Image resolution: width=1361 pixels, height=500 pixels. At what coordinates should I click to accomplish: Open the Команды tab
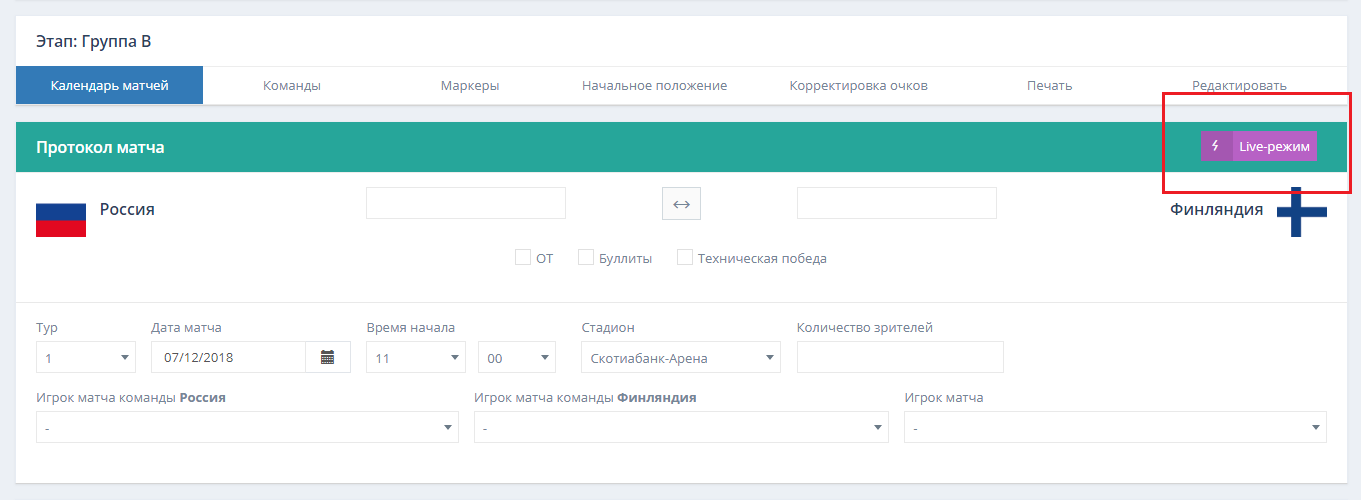pyautogui.click(x=292, y=85)
